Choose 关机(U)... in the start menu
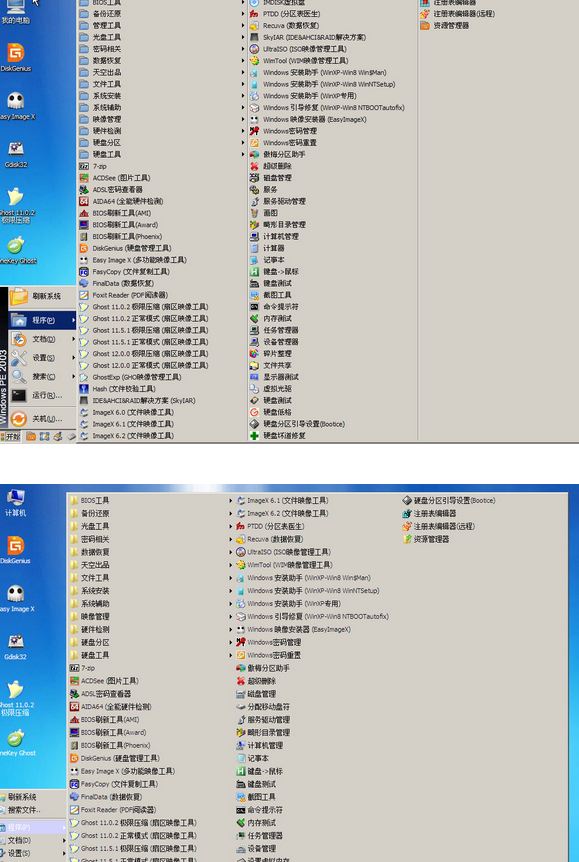This screenshot has width=579, height=862. (42, 419)
